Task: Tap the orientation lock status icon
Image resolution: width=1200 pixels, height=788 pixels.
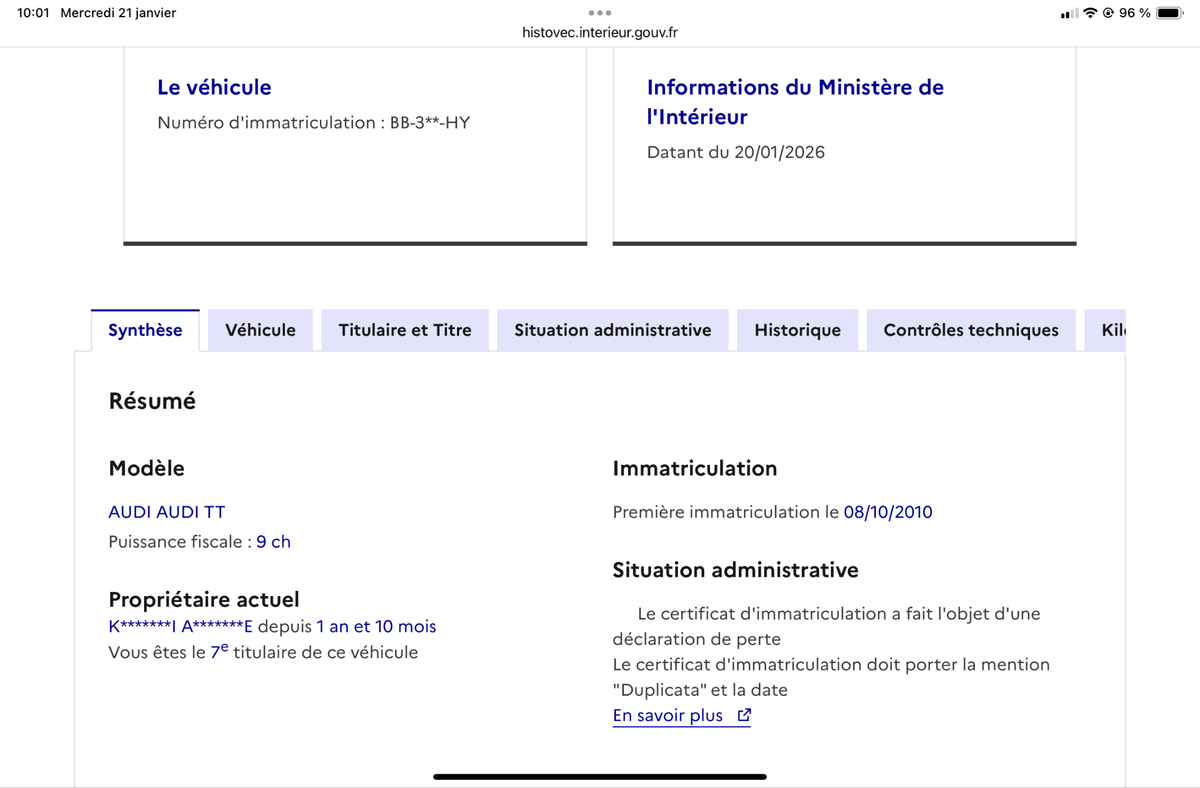Action: click(1108, 13)
